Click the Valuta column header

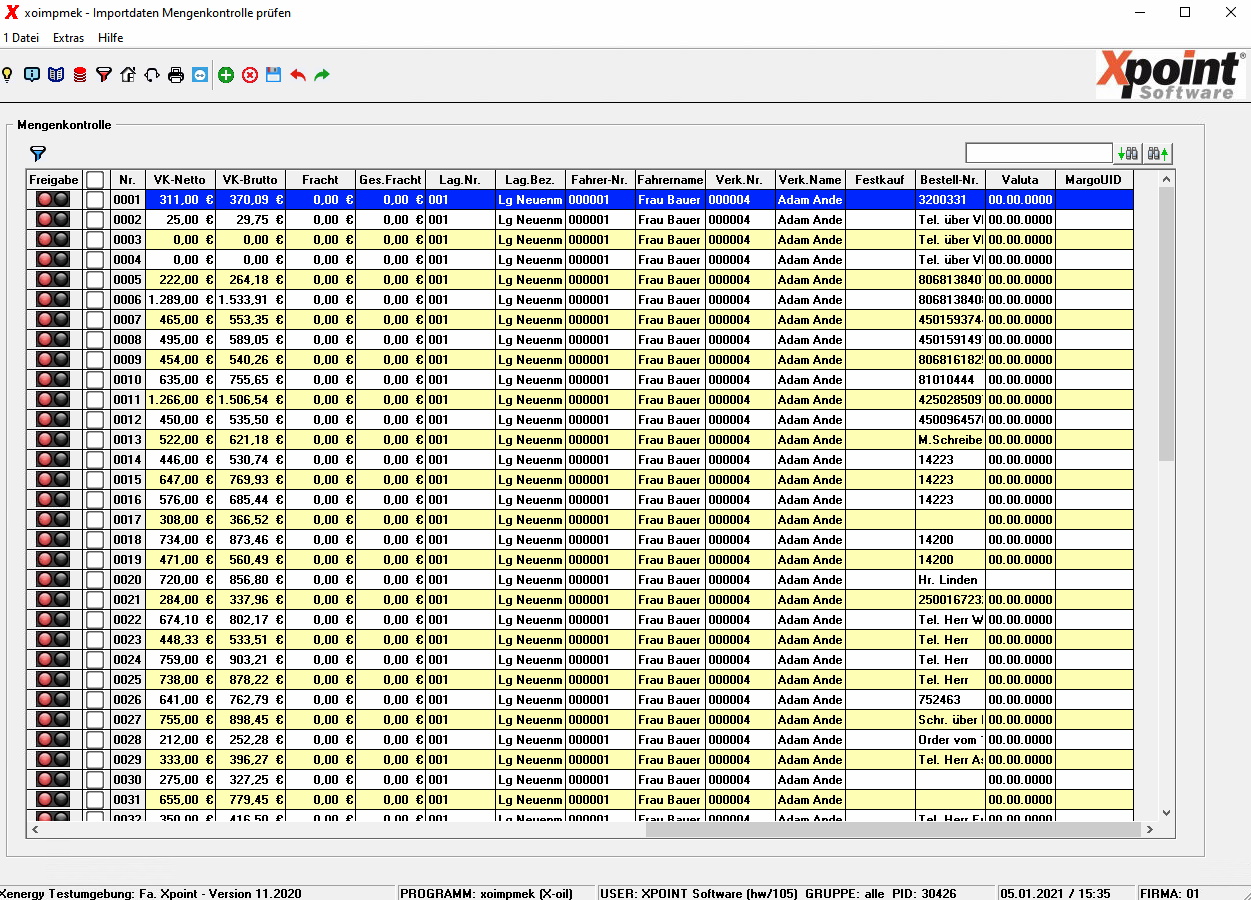pyautogui.click(x=1020, y=180)
